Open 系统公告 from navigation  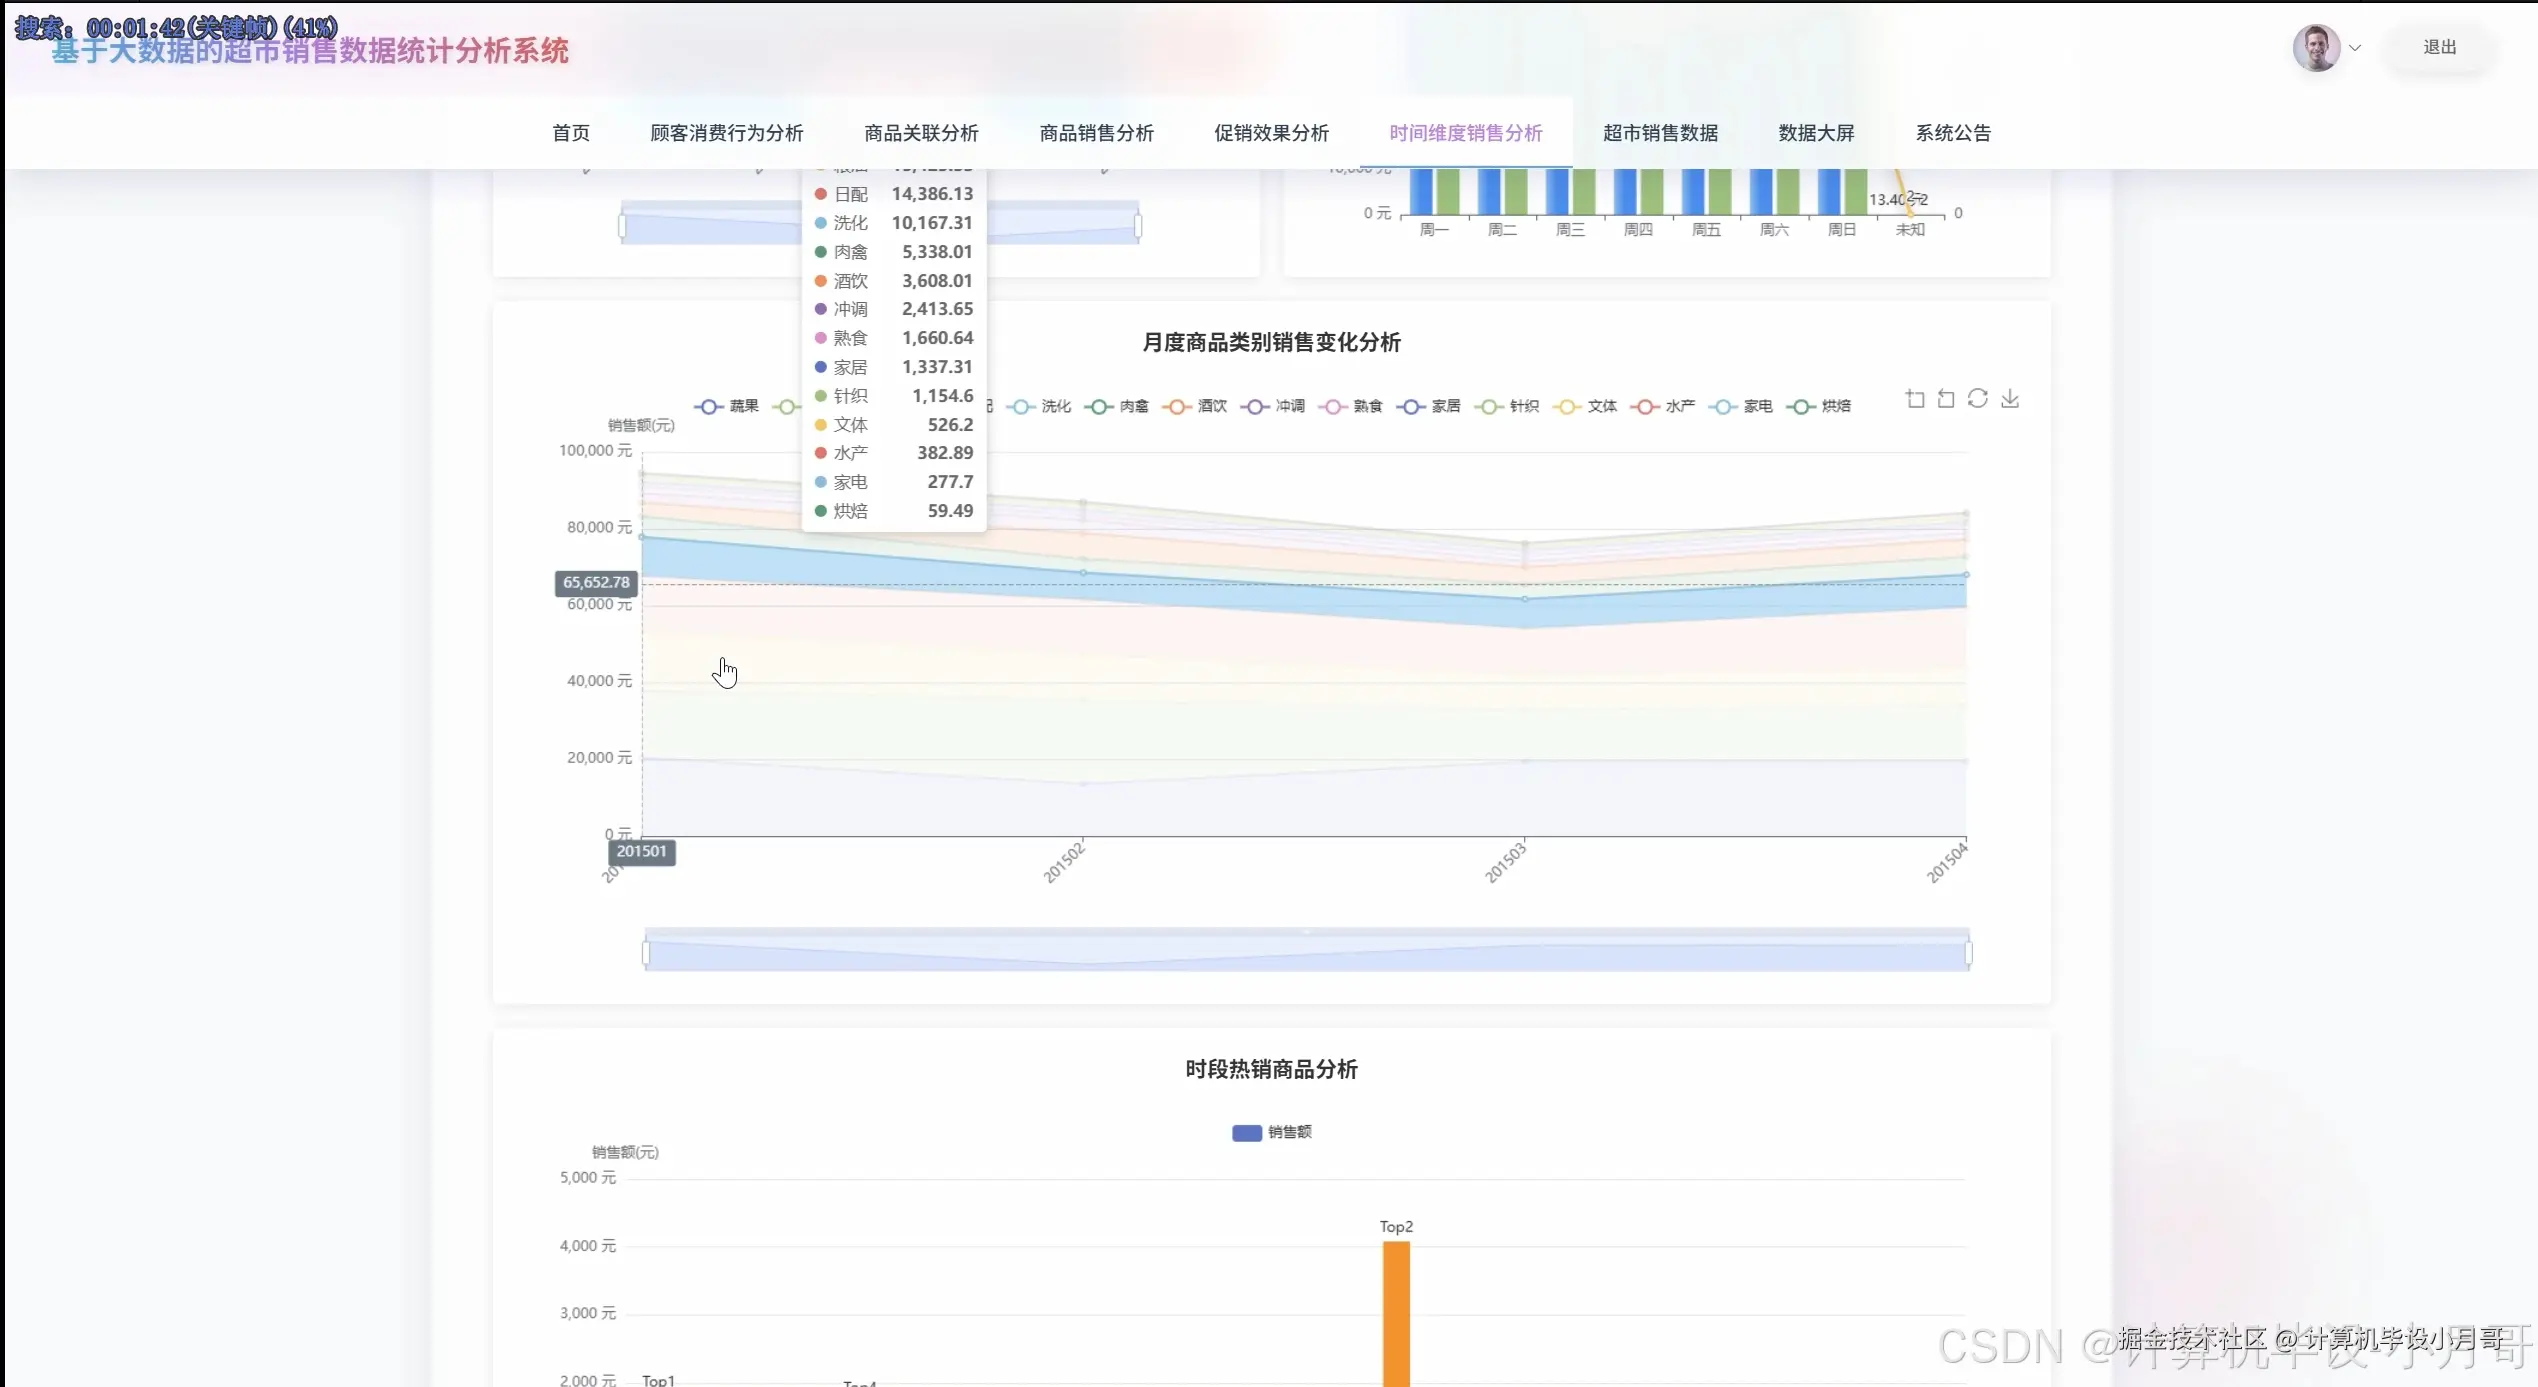click(1952, 133)
